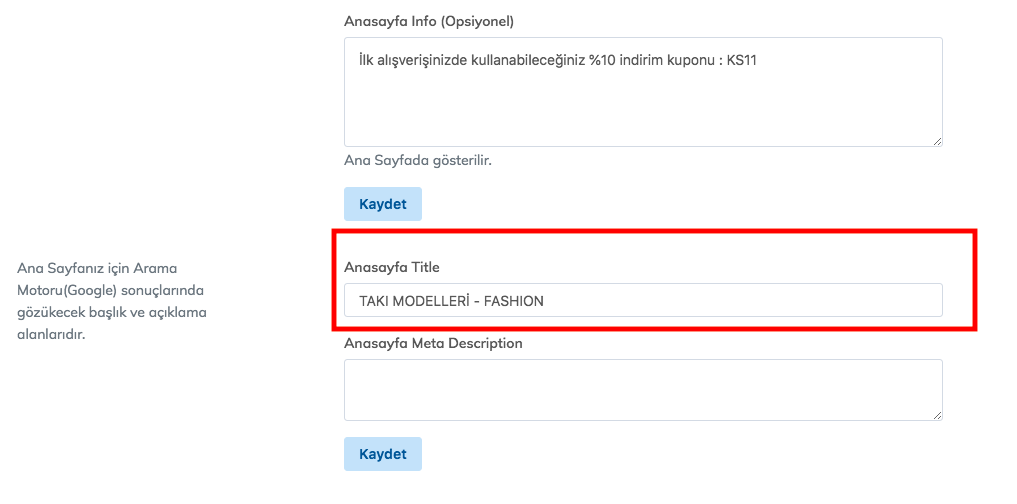Click "İlk" at the start of info text
This screenshot has height=504, width=1017.
point(368,61)
